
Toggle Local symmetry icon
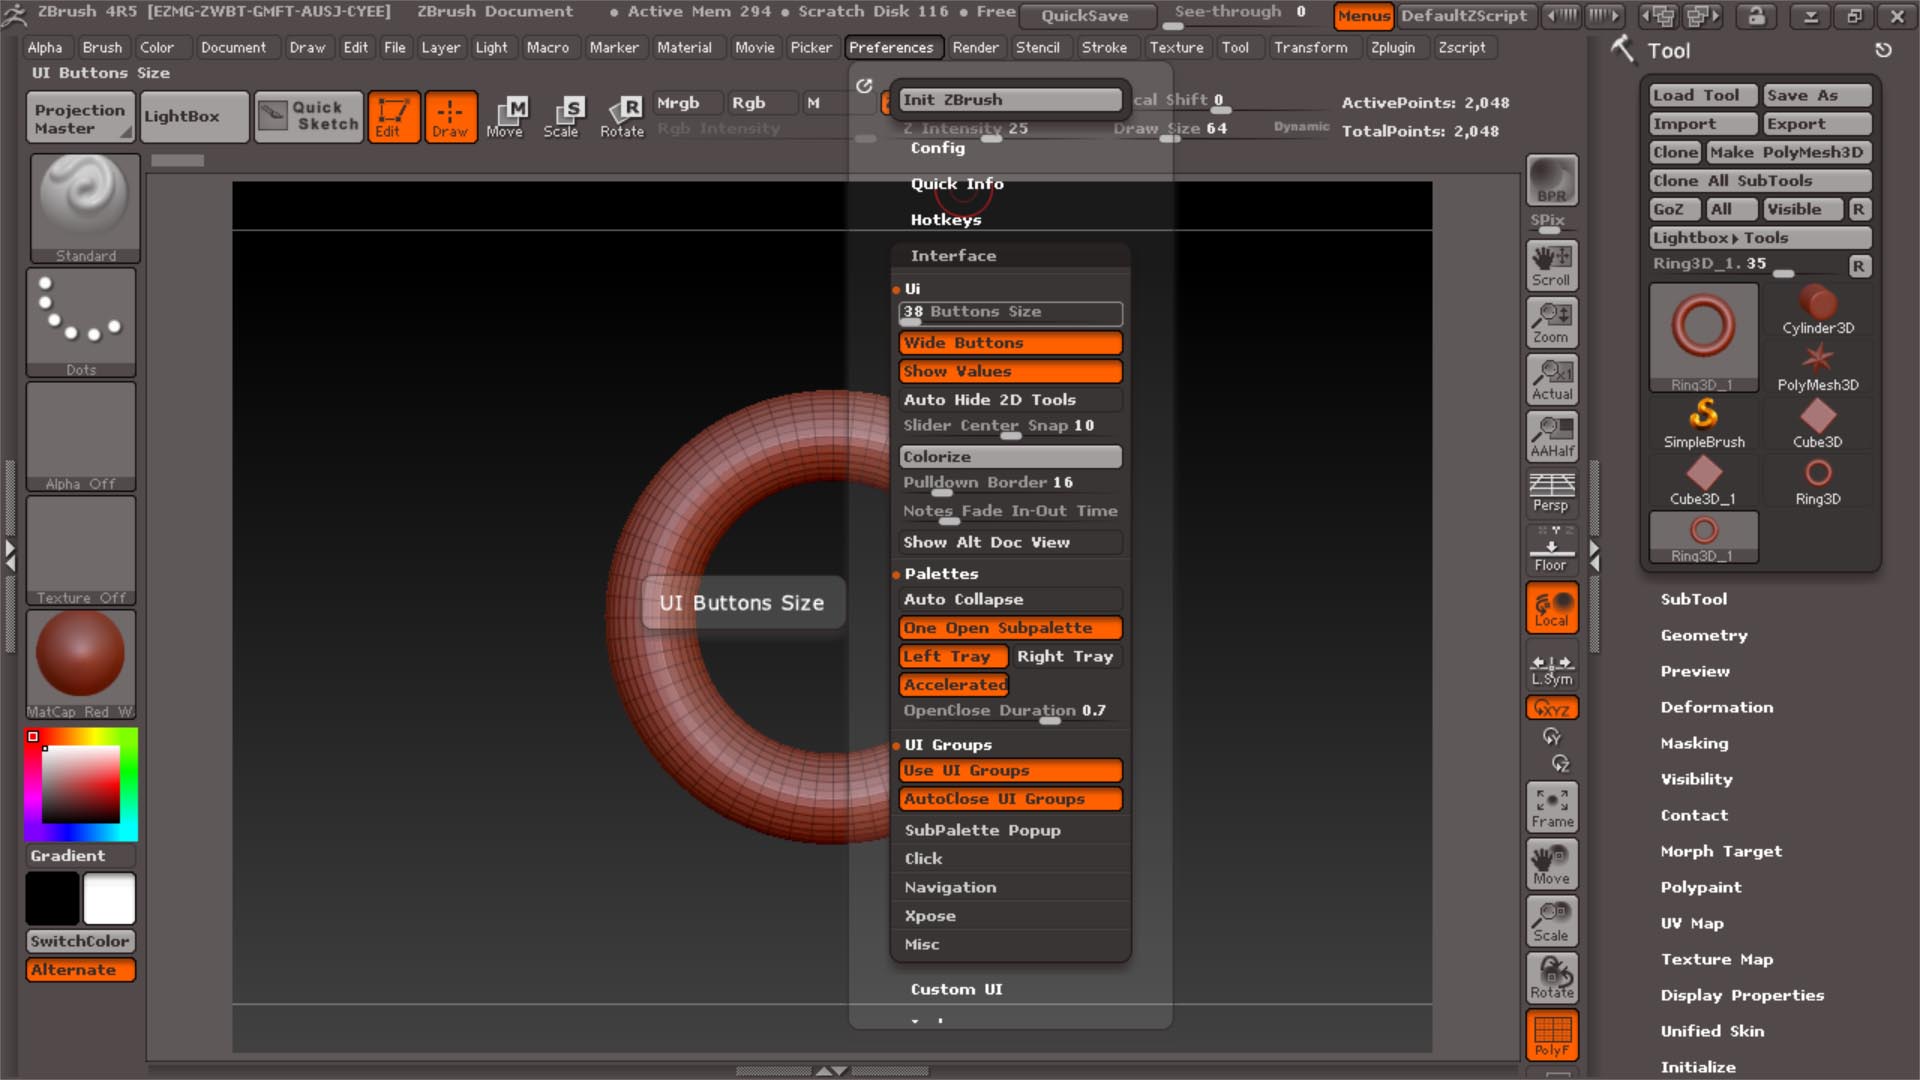click(1552, 607)
